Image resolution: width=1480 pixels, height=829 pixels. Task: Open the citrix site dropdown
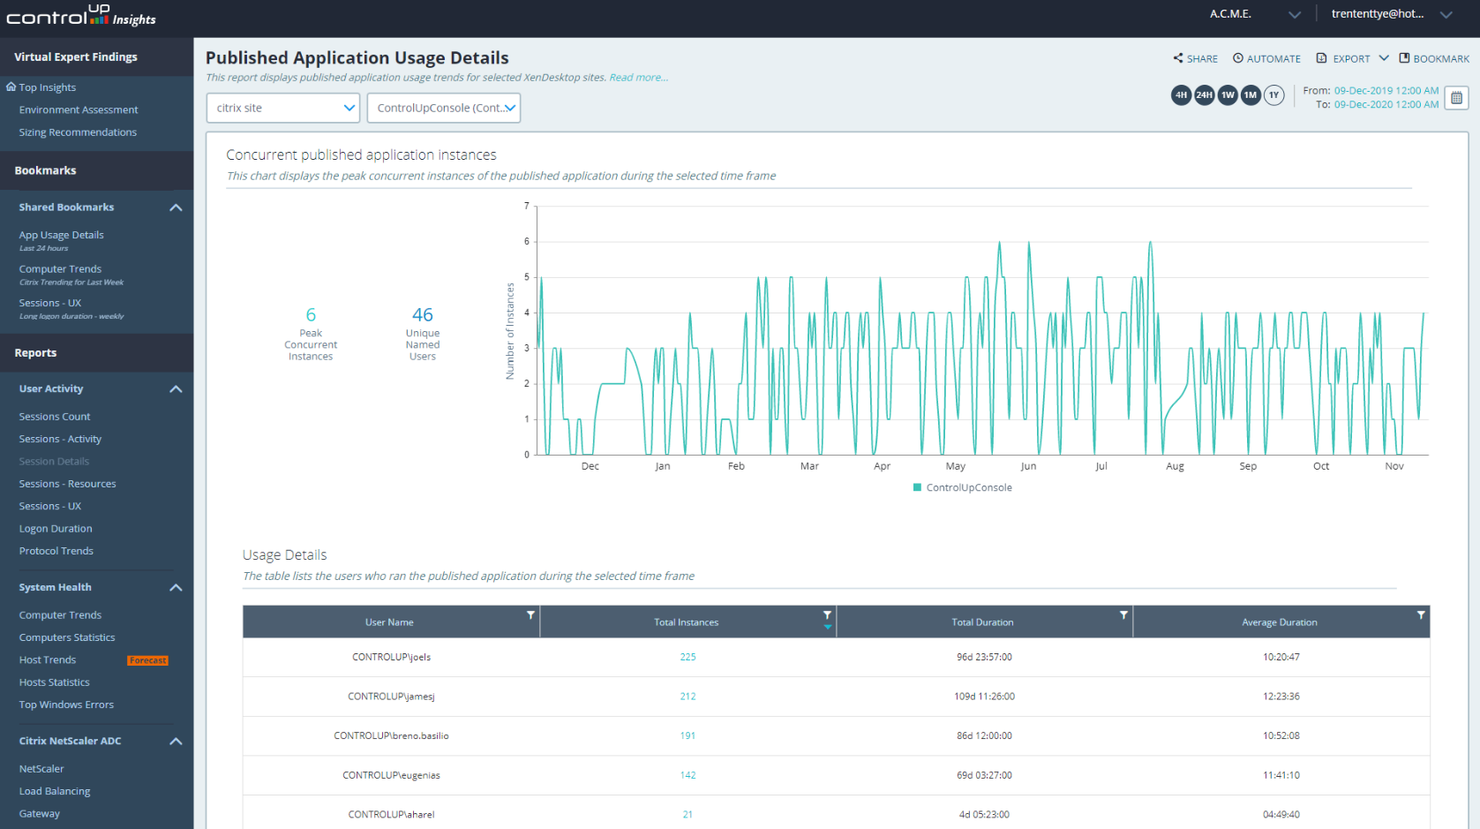pos(283,108)
